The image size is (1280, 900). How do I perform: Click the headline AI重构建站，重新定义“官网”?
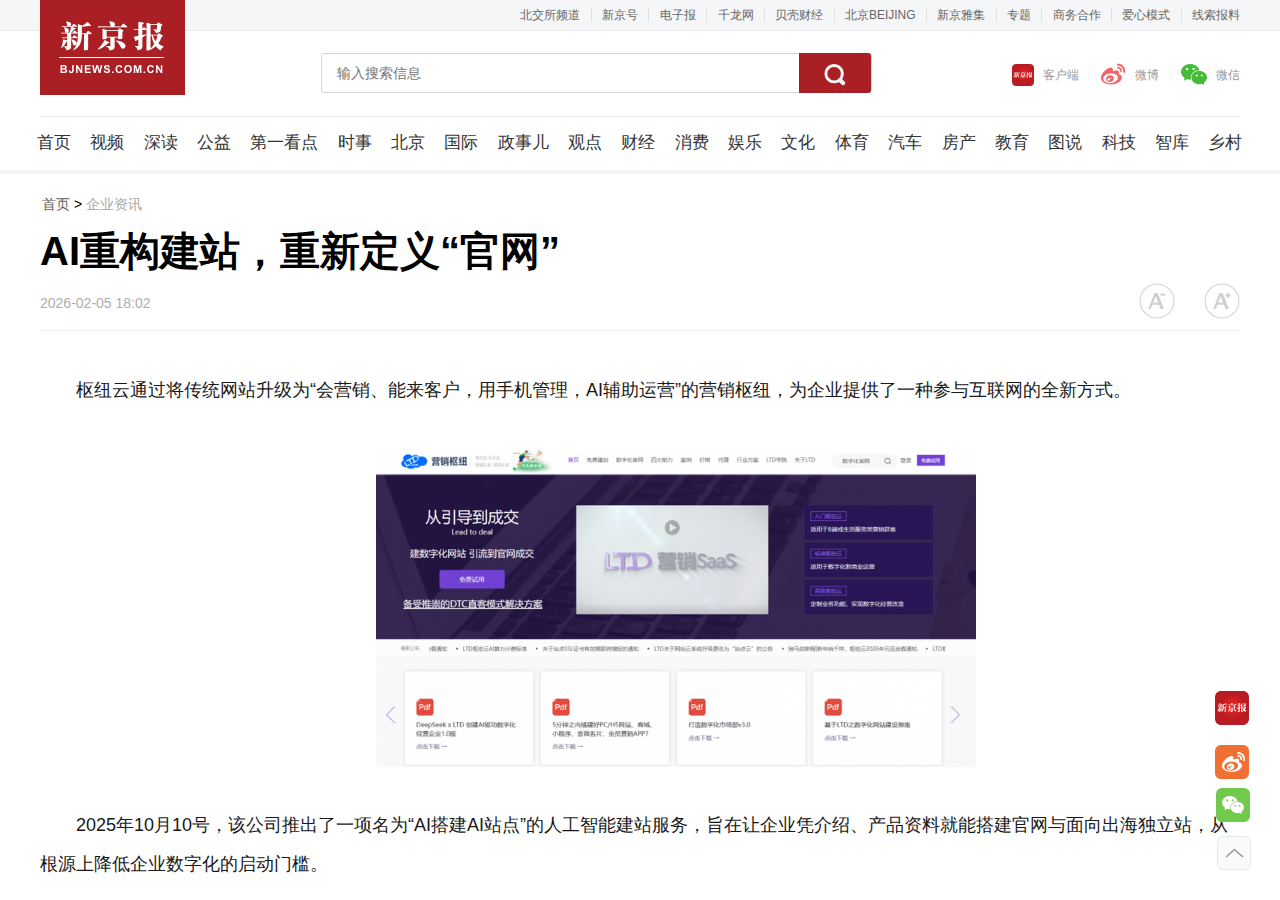[300, 252]
